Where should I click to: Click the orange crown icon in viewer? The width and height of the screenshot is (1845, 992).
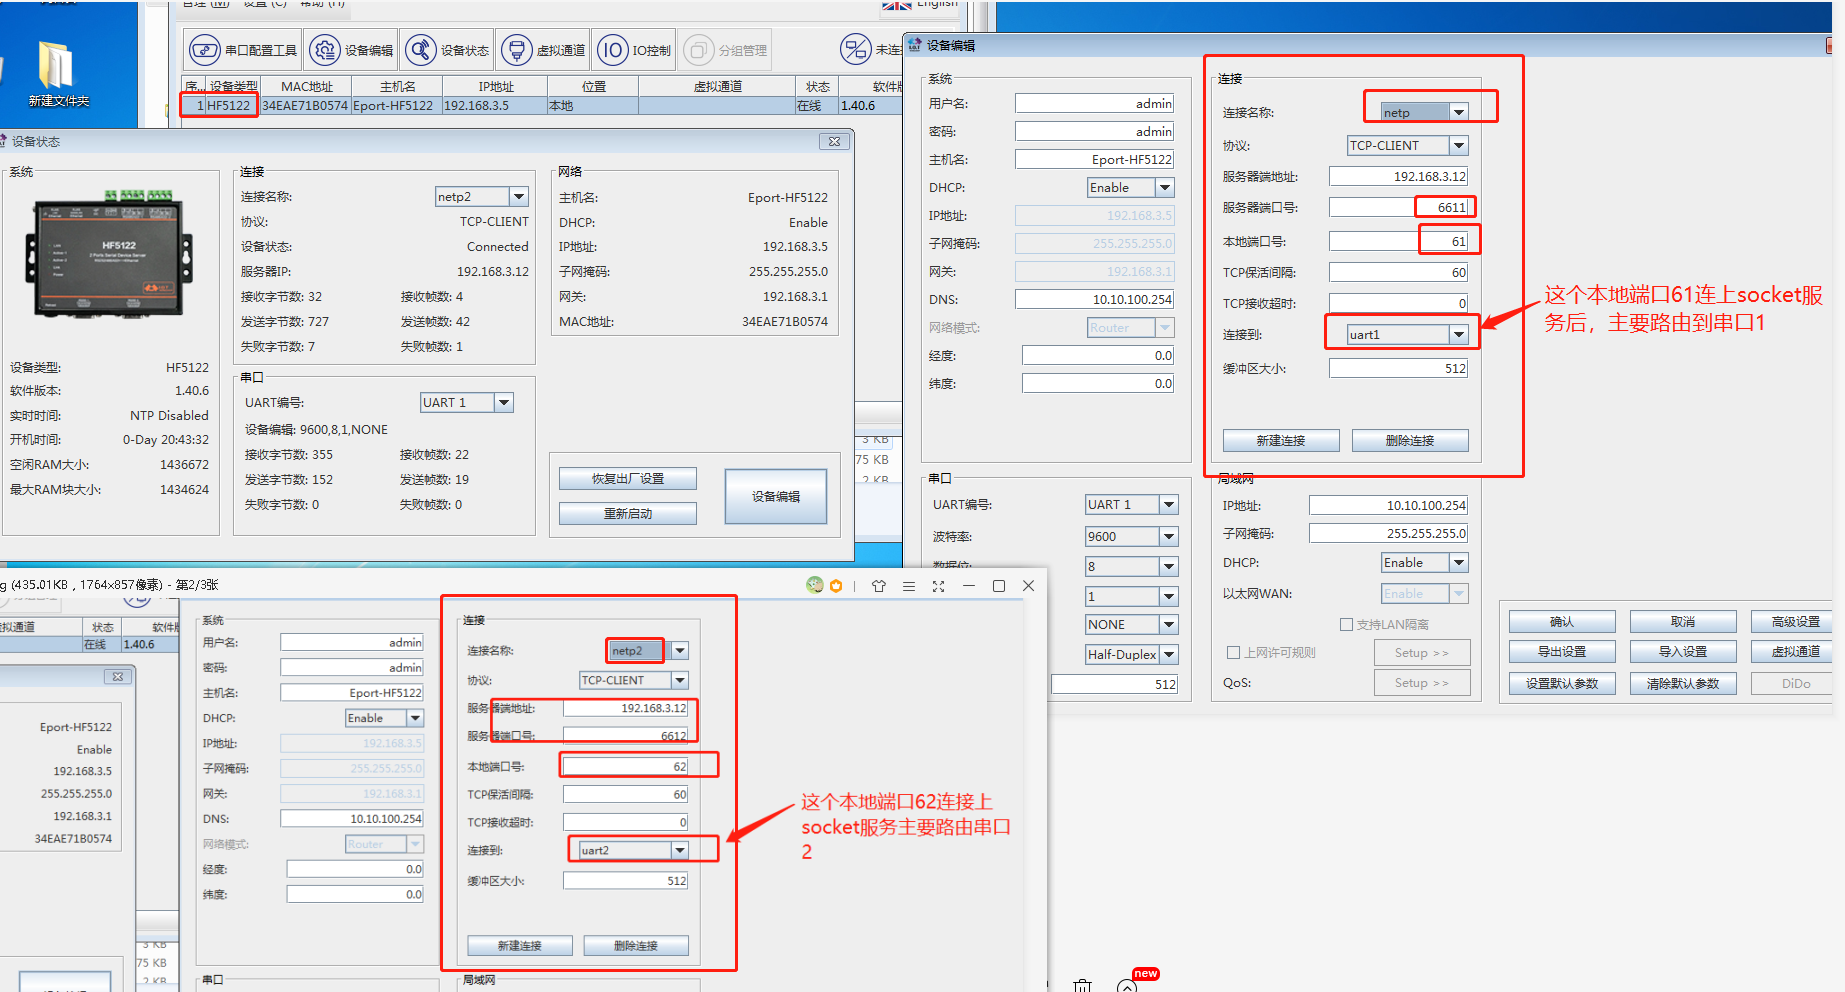836,586
